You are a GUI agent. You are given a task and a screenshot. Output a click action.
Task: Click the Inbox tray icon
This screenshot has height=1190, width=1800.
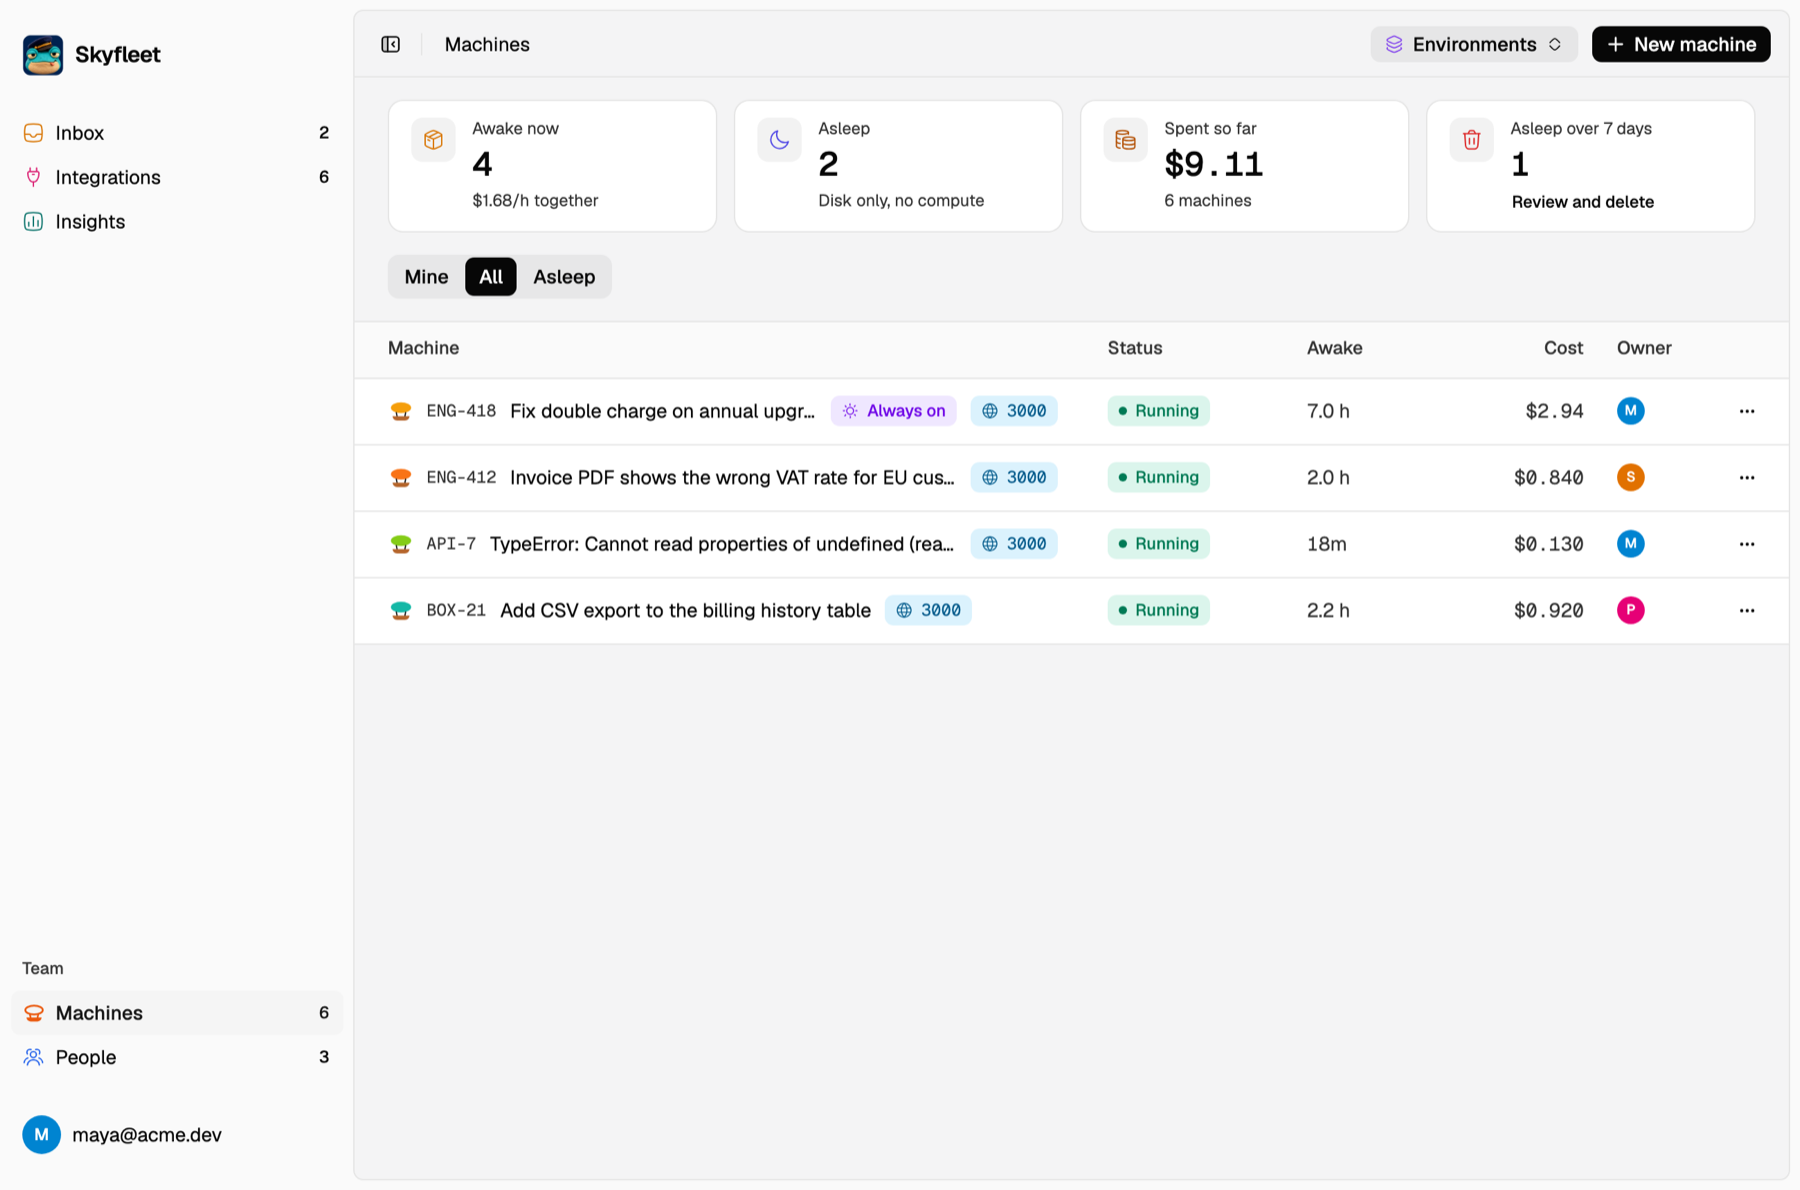coord(33,133)
